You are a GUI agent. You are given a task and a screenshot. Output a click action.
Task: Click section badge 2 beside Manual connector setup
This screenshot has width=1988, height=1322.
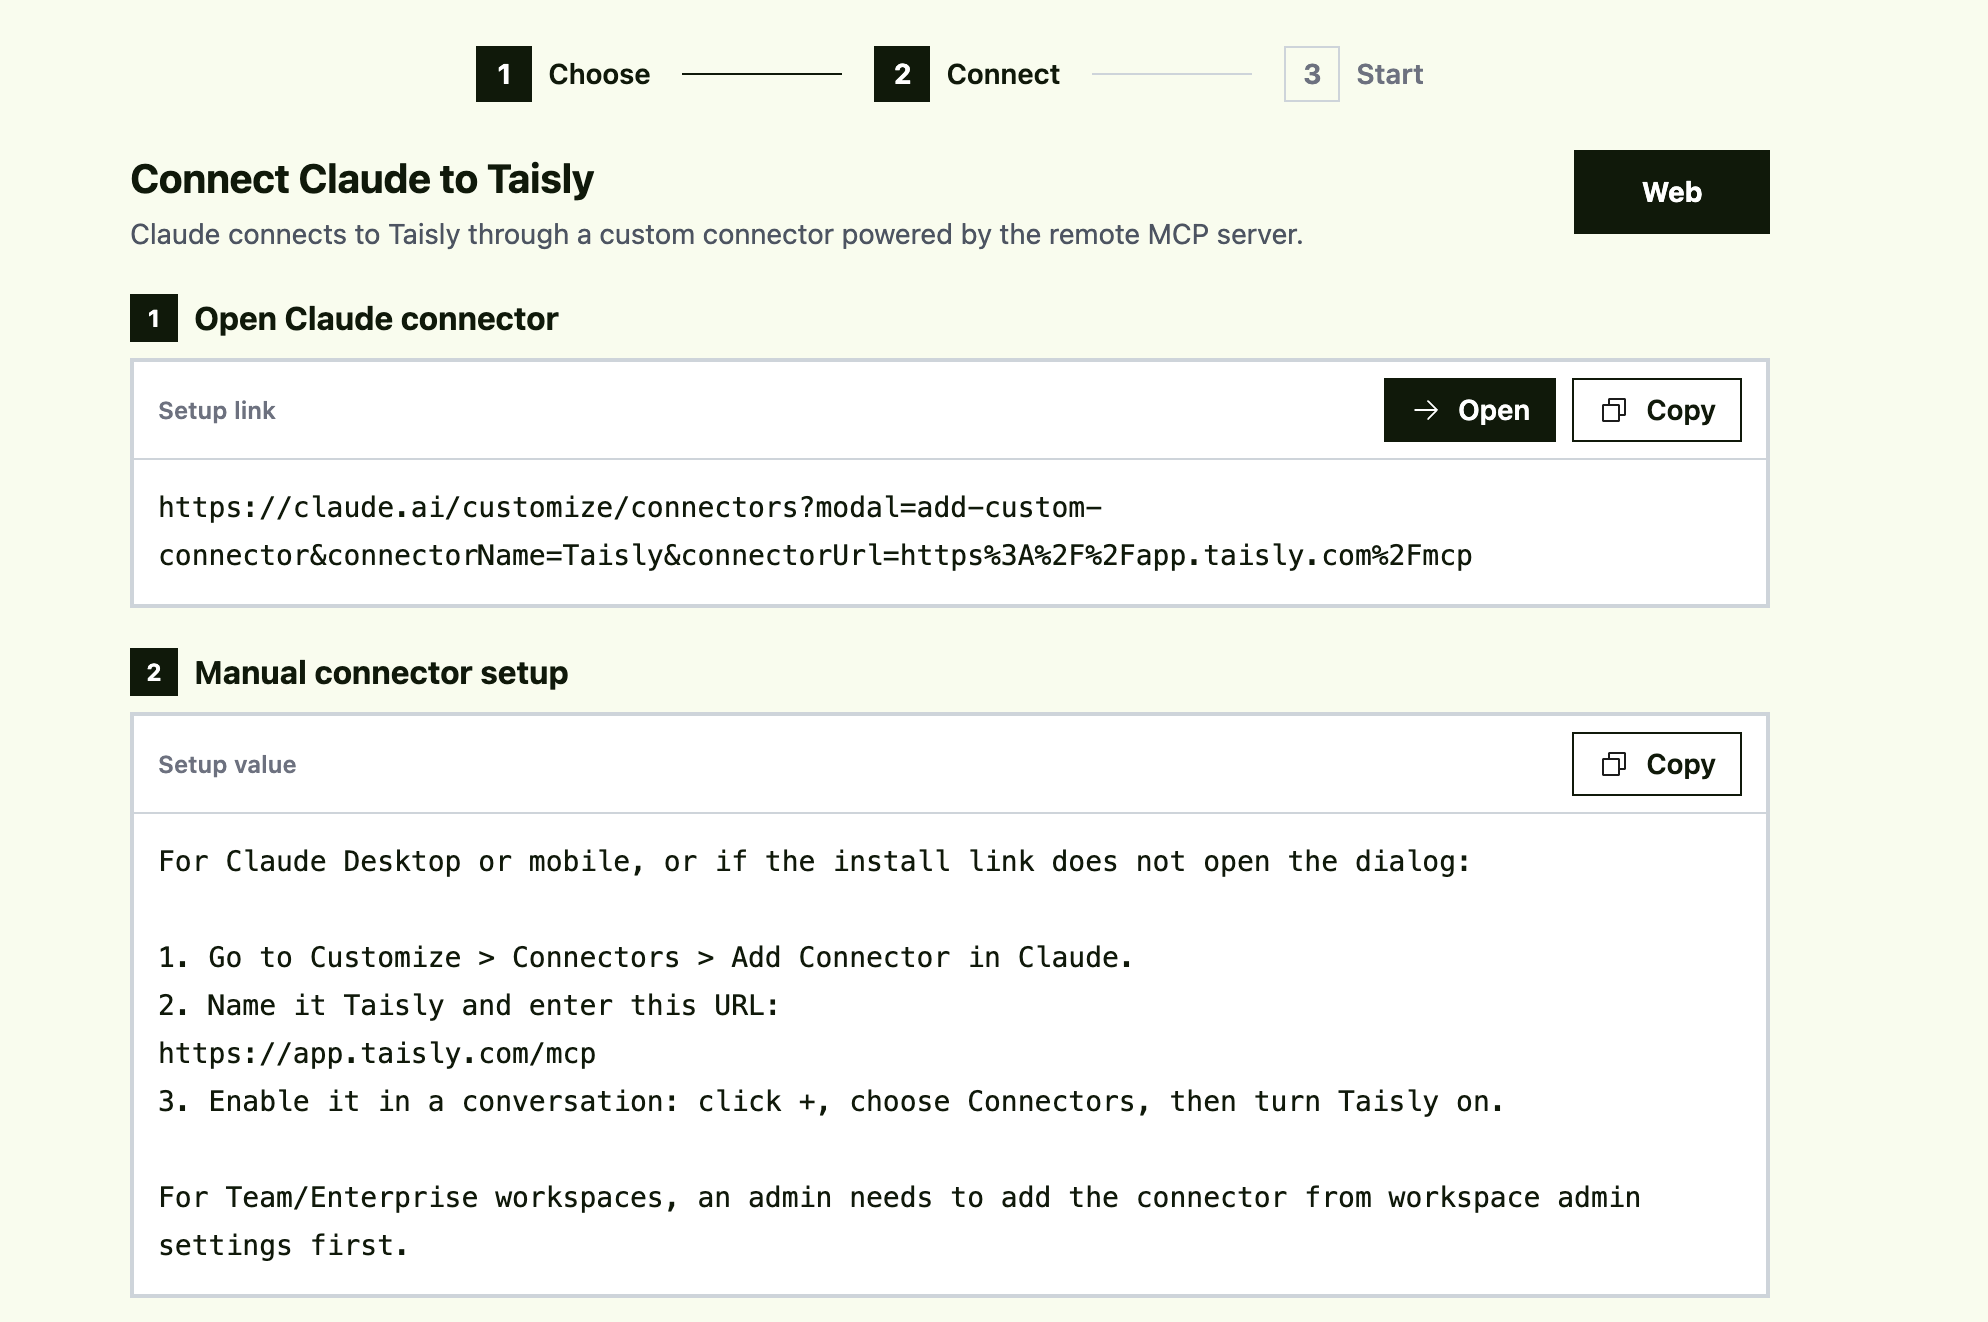[154, 672]
